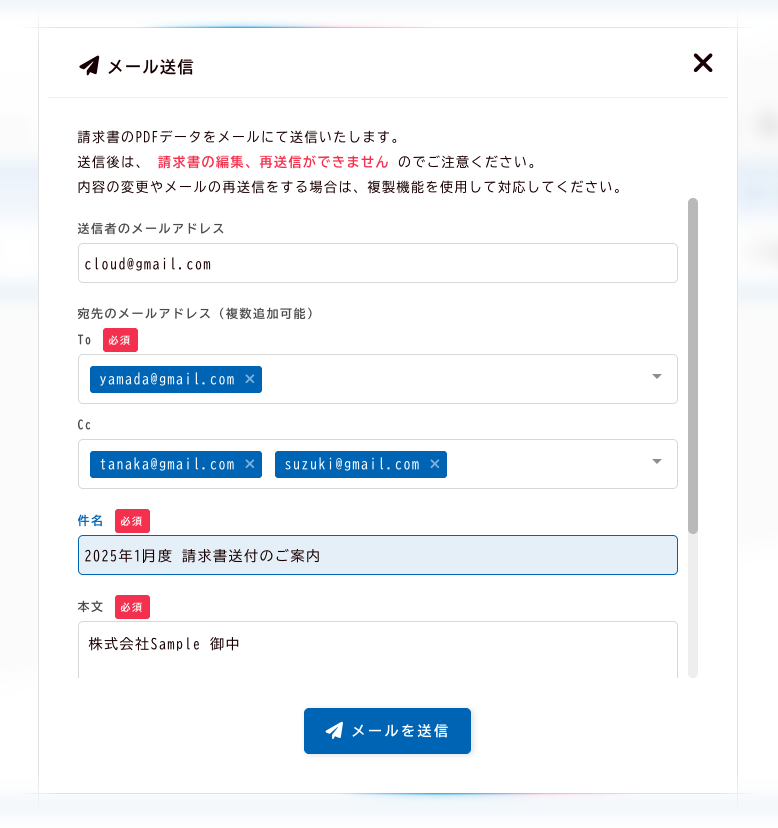This screenshot has height=828, width=778.
Task: Click the 必須 badge next to To
Action: tap(120, 340)
